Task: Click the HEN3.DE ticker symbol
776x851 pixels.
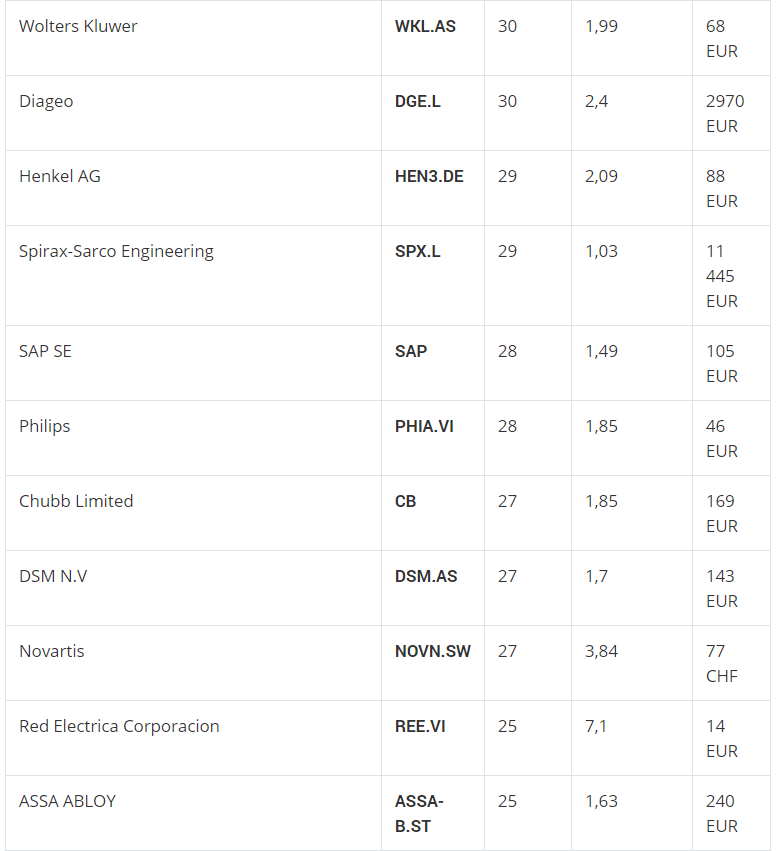Action: point(429,176)
